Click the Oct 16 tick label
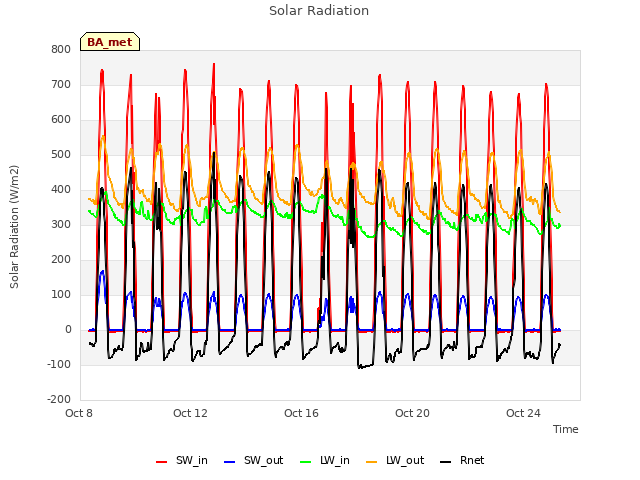This screenshot has height=480, width=640. click(301, 413)
